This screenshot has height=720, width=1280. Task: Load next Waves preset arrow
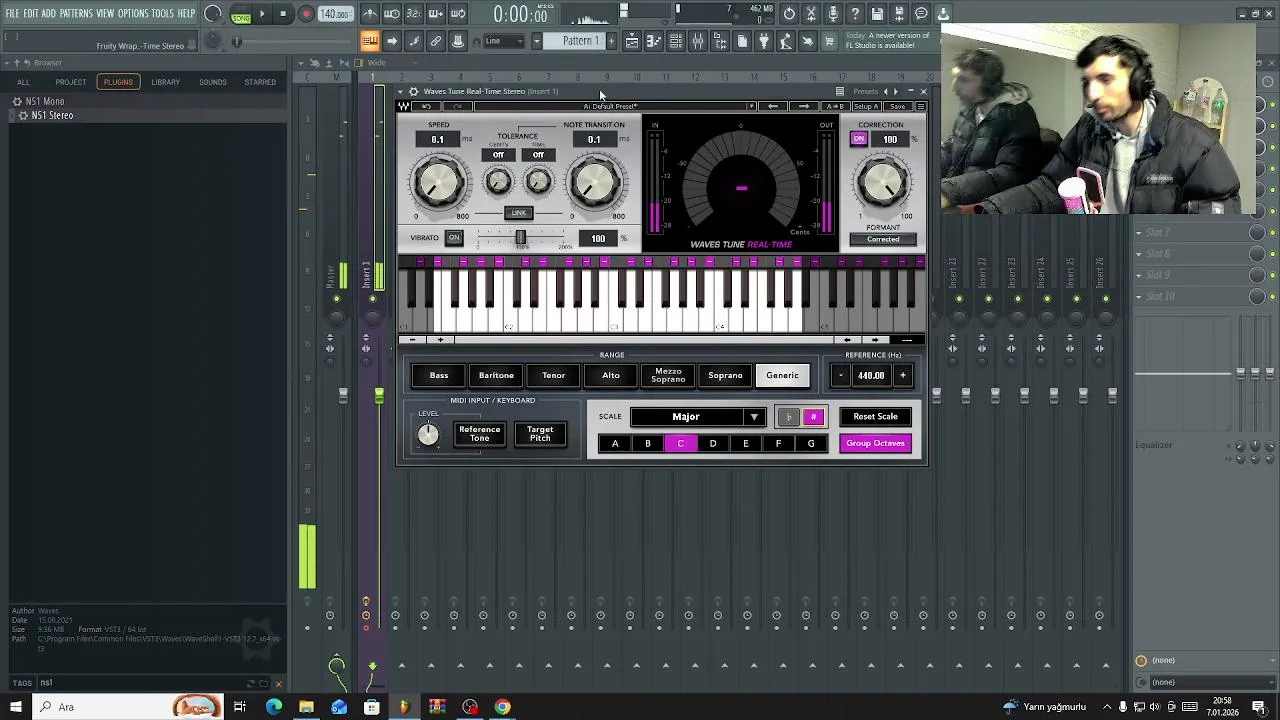803,106
